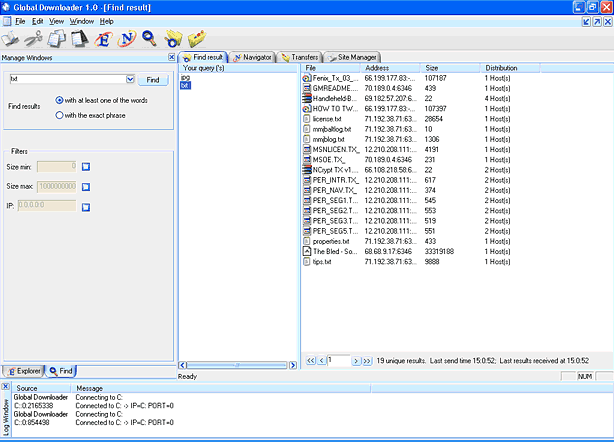614x442 pixels.
Task: Click the application menu icon beside File
Action: point(7,21)
